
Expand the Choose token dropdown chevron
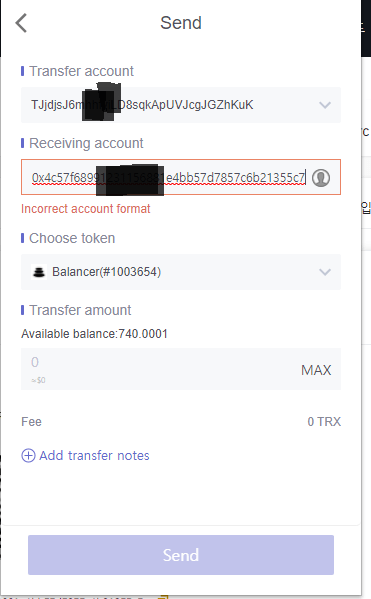pos(325,272)
